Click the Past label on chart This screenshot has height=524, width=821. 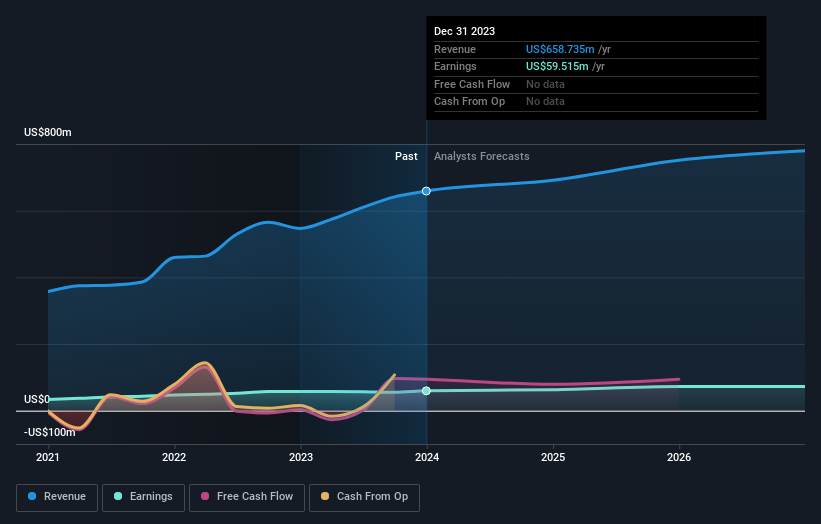click(x=406, y=157)
